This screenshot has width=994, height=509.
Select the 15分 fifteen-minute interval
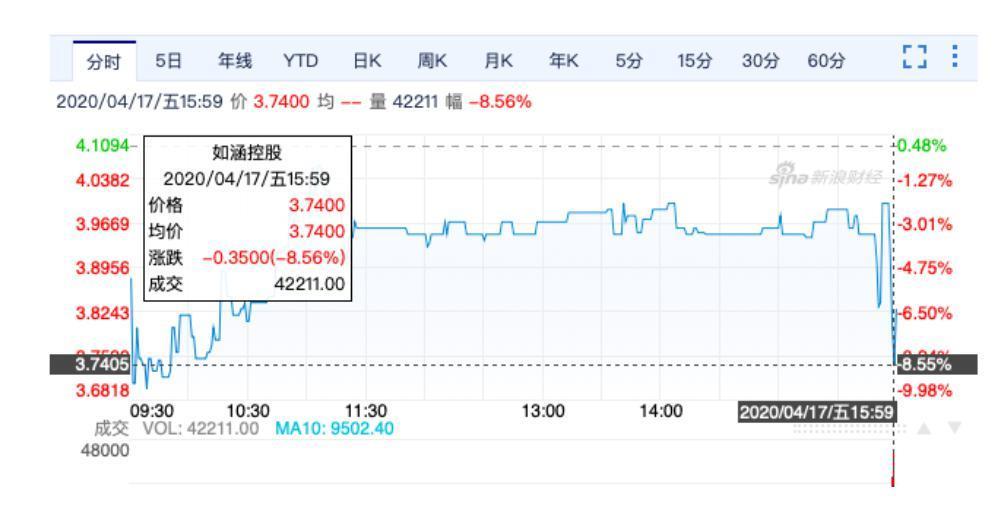[693, 62]
